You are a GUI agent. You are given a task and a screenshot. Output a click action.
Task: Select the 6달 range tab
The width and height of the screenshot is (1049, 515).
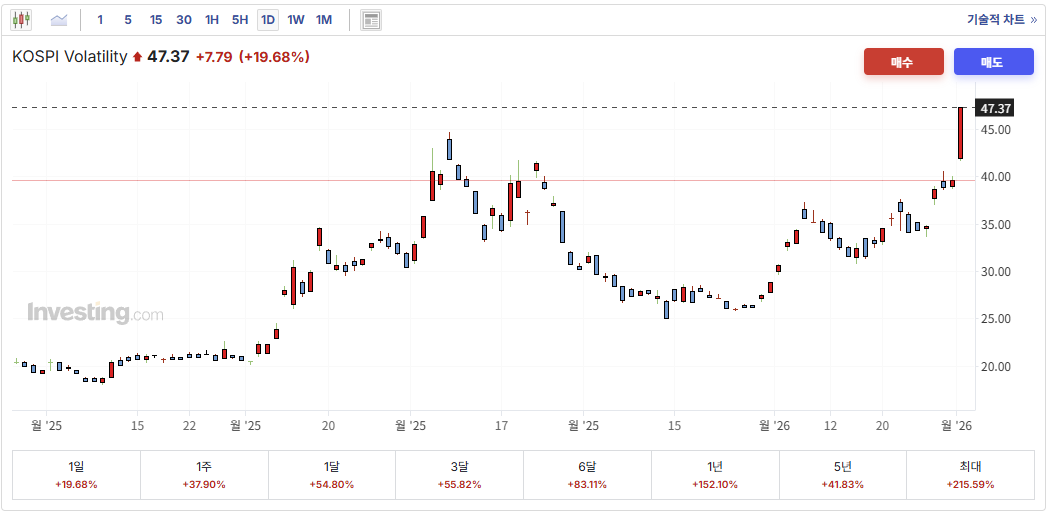587,475
